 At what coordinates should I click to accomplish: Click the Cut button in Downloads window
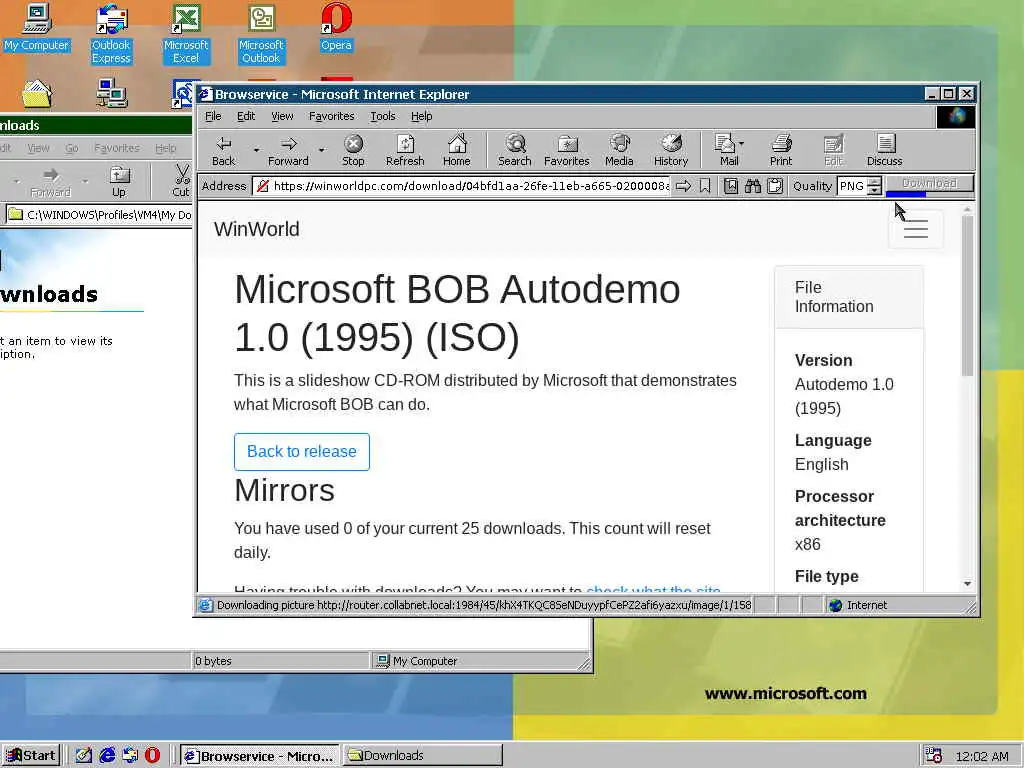coord(181,182)
